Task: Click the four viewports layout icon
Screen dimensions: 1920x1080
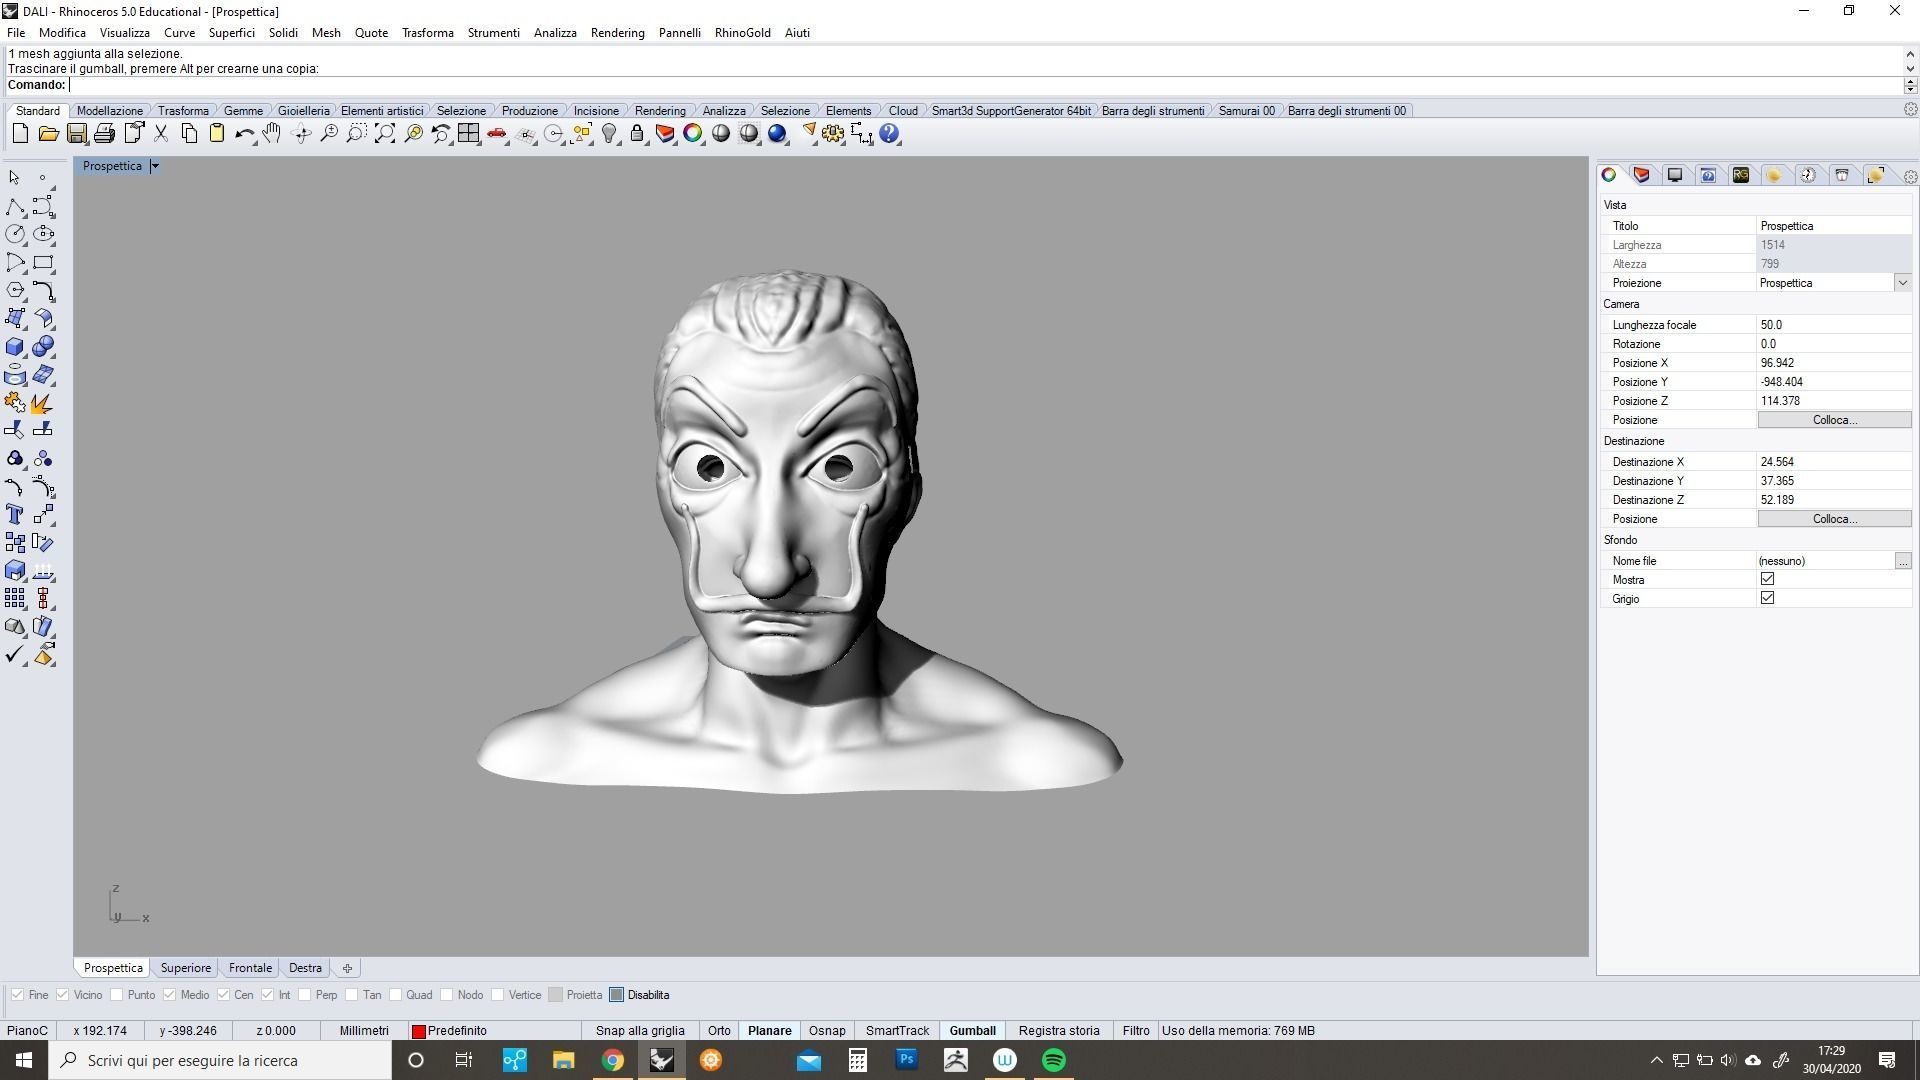Action: click(469, 134)
